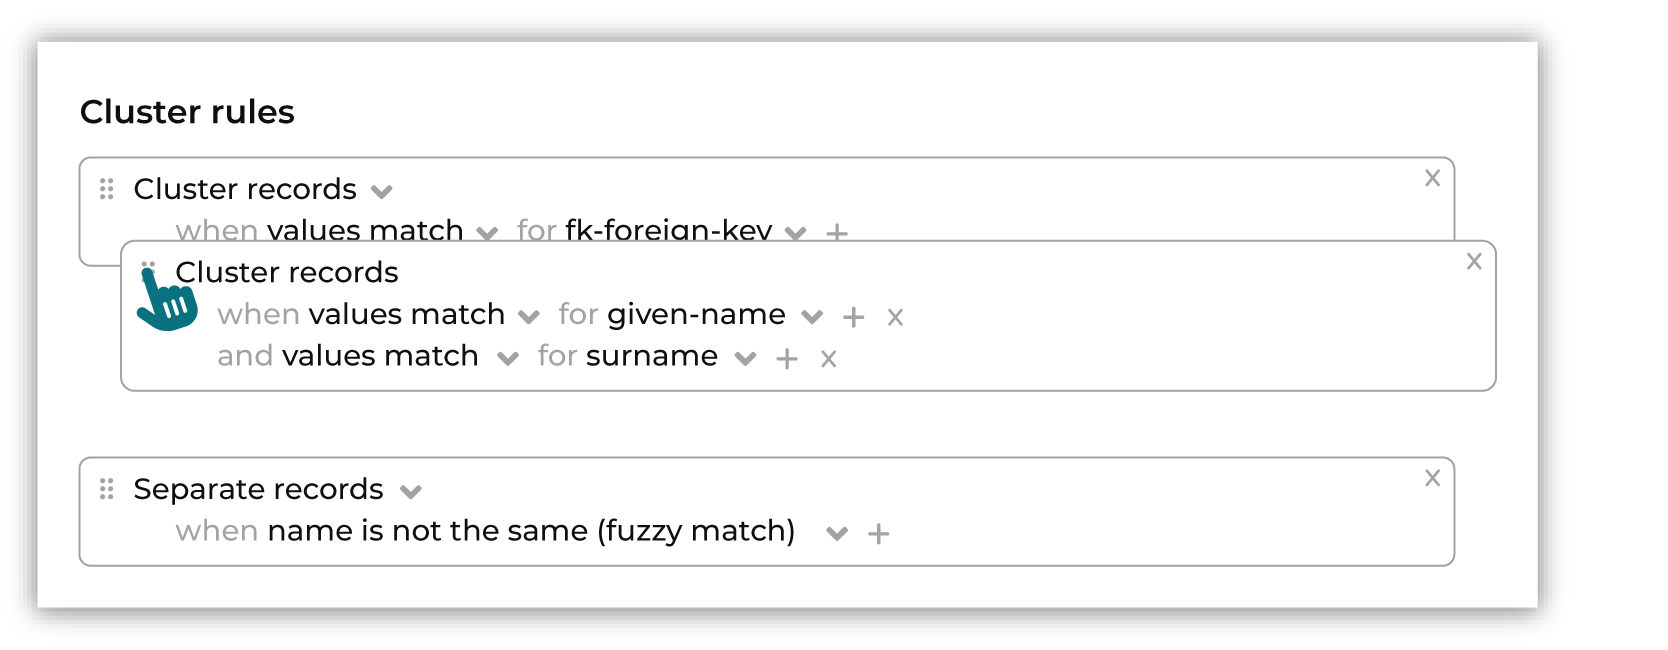The height and width of the screenshot is (650, 1668).
Task: Delete the surname condition
Action: pos(828,359)
